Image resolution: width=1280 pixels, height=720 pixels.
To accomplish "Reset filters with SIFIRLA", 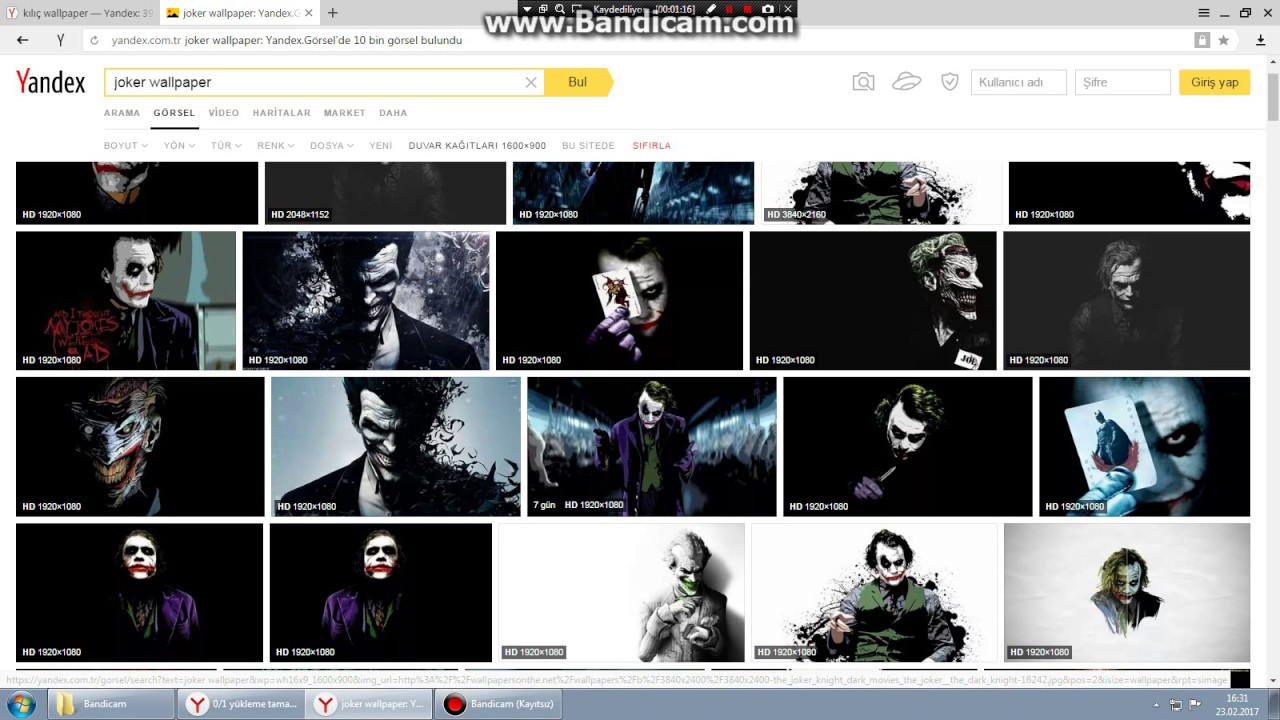I will [652, 146].
